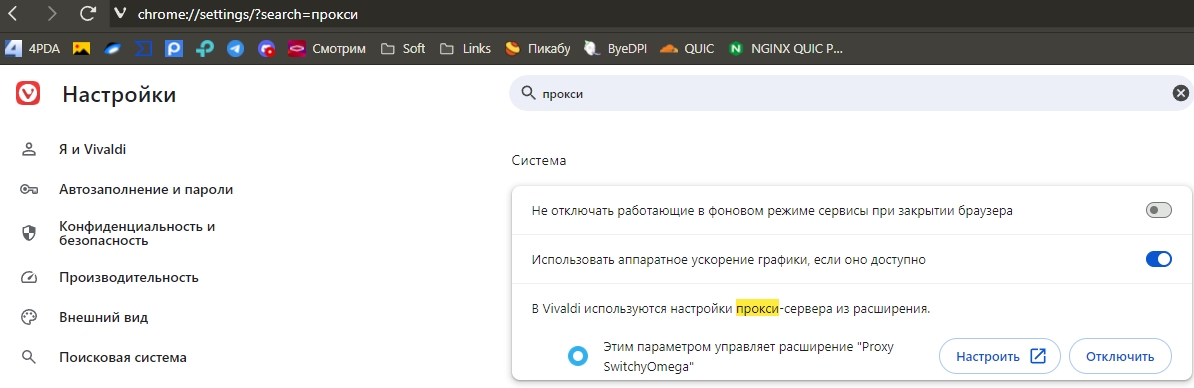Clear the settings search with the X button
1194x388 pixels.
1180,93
